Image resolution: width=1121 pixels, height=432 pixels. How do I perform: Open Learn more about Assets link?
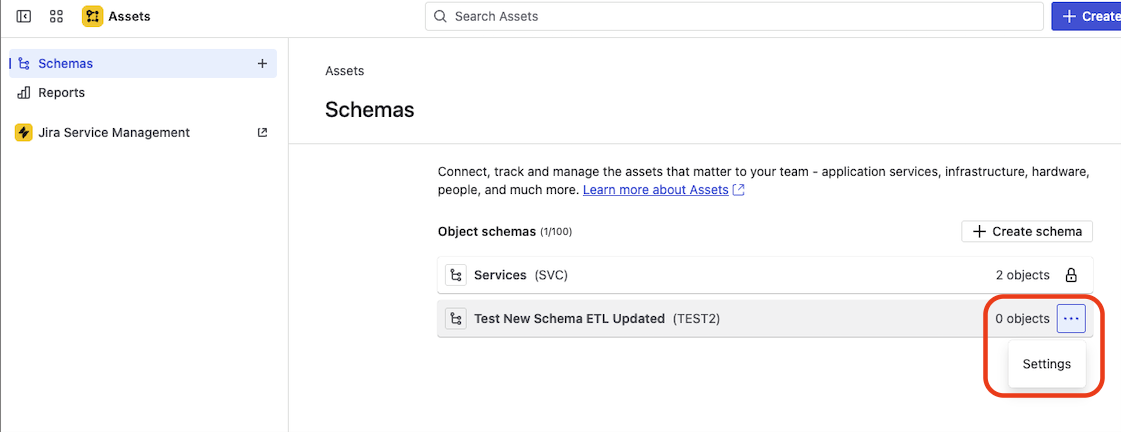656,190
